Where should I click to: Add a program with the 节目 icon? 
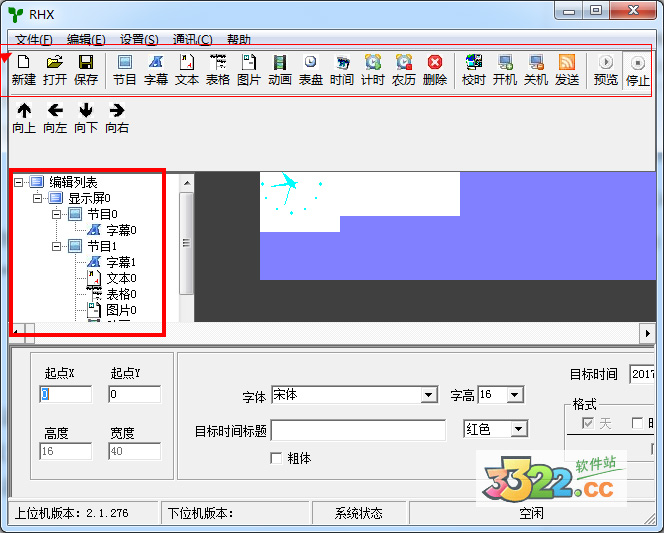click(124, 70)
